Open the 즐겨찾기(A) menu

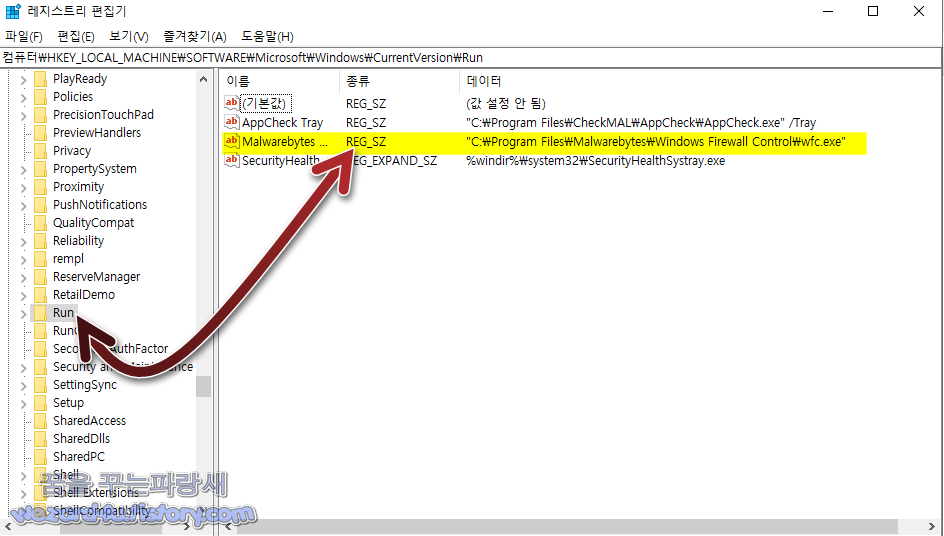coord(195,37)
